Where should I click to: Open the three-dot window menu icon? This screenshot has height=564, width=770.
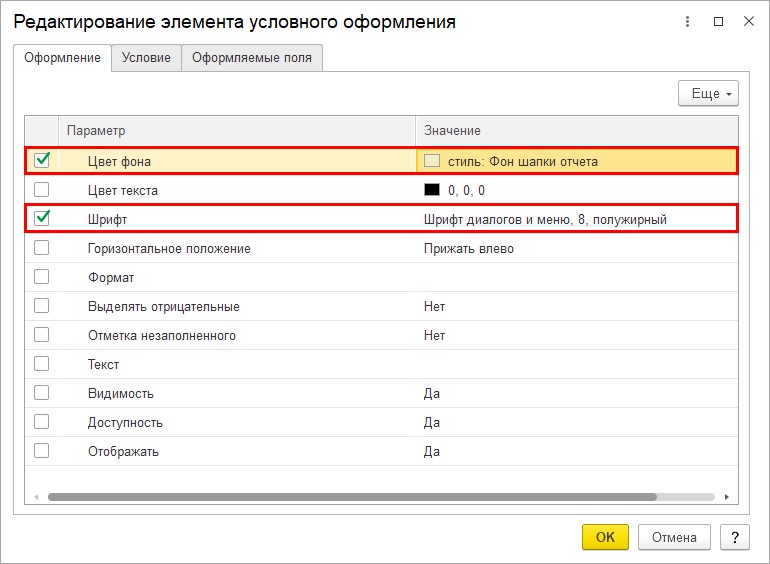pos(687,21)
